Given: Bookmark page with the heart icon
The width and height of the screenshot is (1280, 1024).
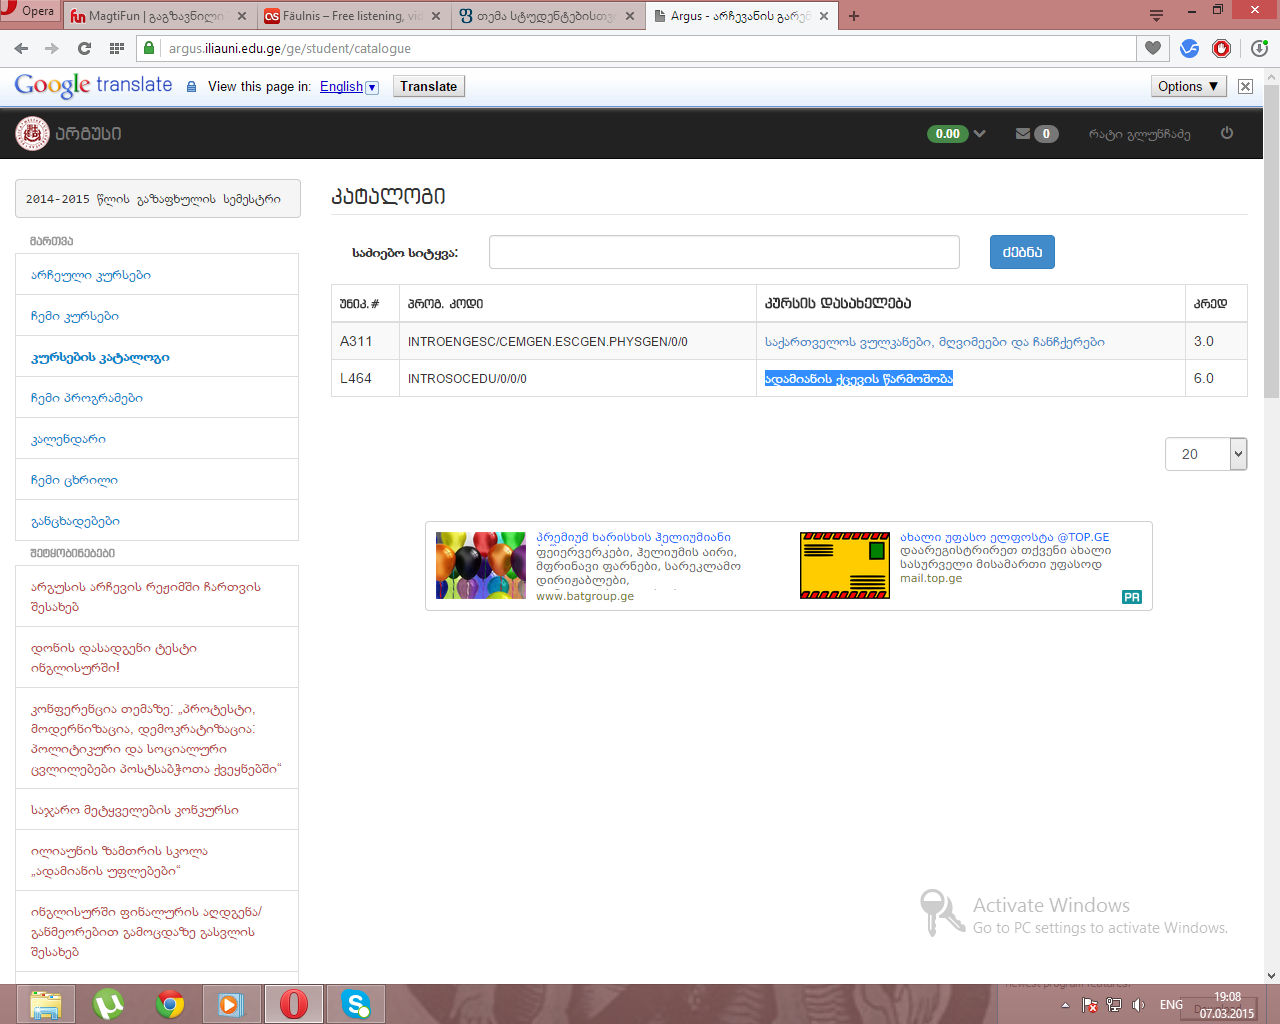Looking at the screenshot, I should [1153, 48].
